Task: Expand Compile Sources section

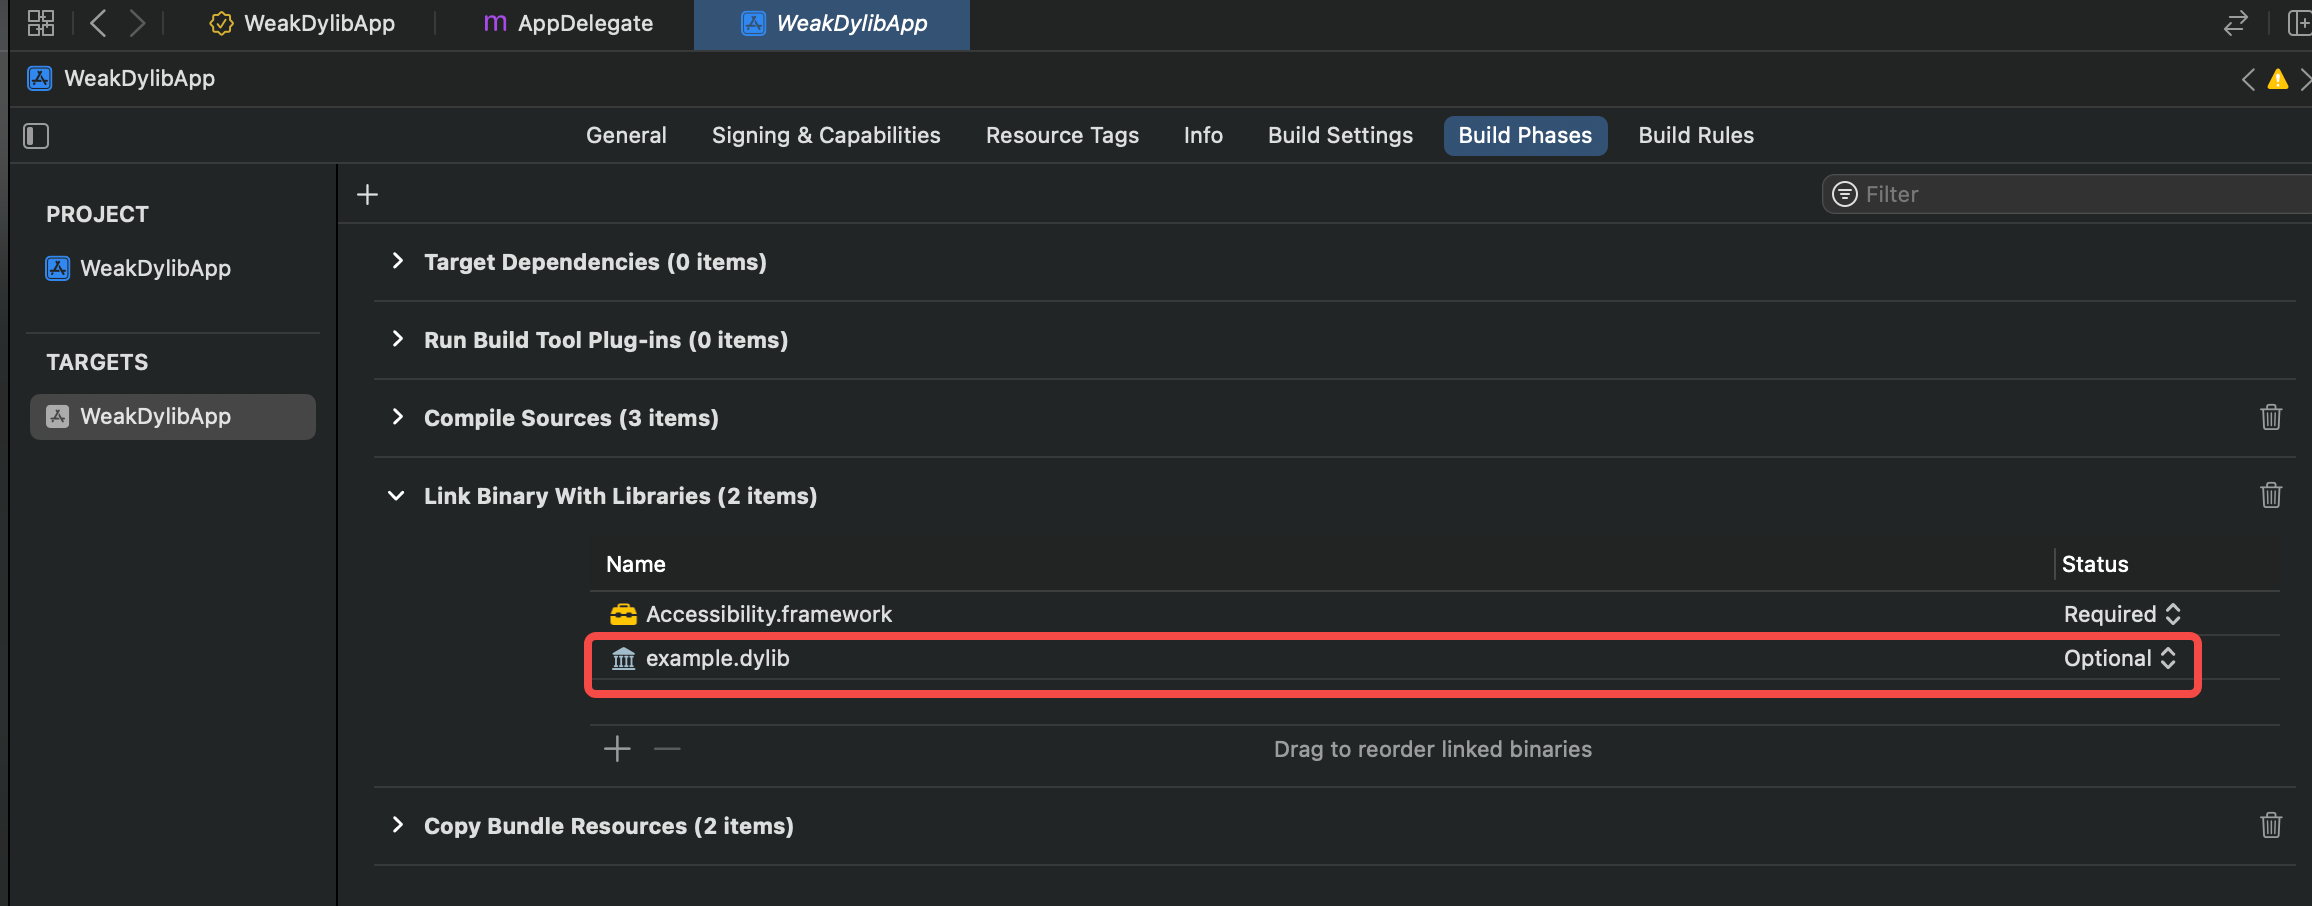Action: coord(397,417)
